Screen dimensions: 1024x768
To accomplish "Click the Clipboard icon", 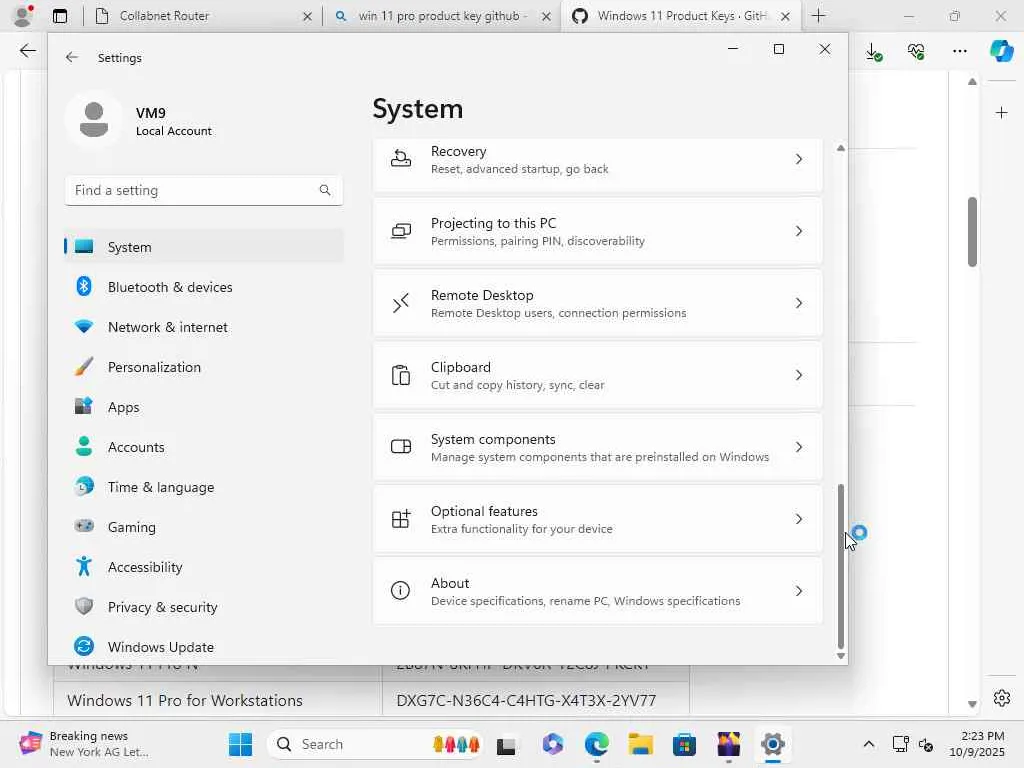I will click(400, 375).
